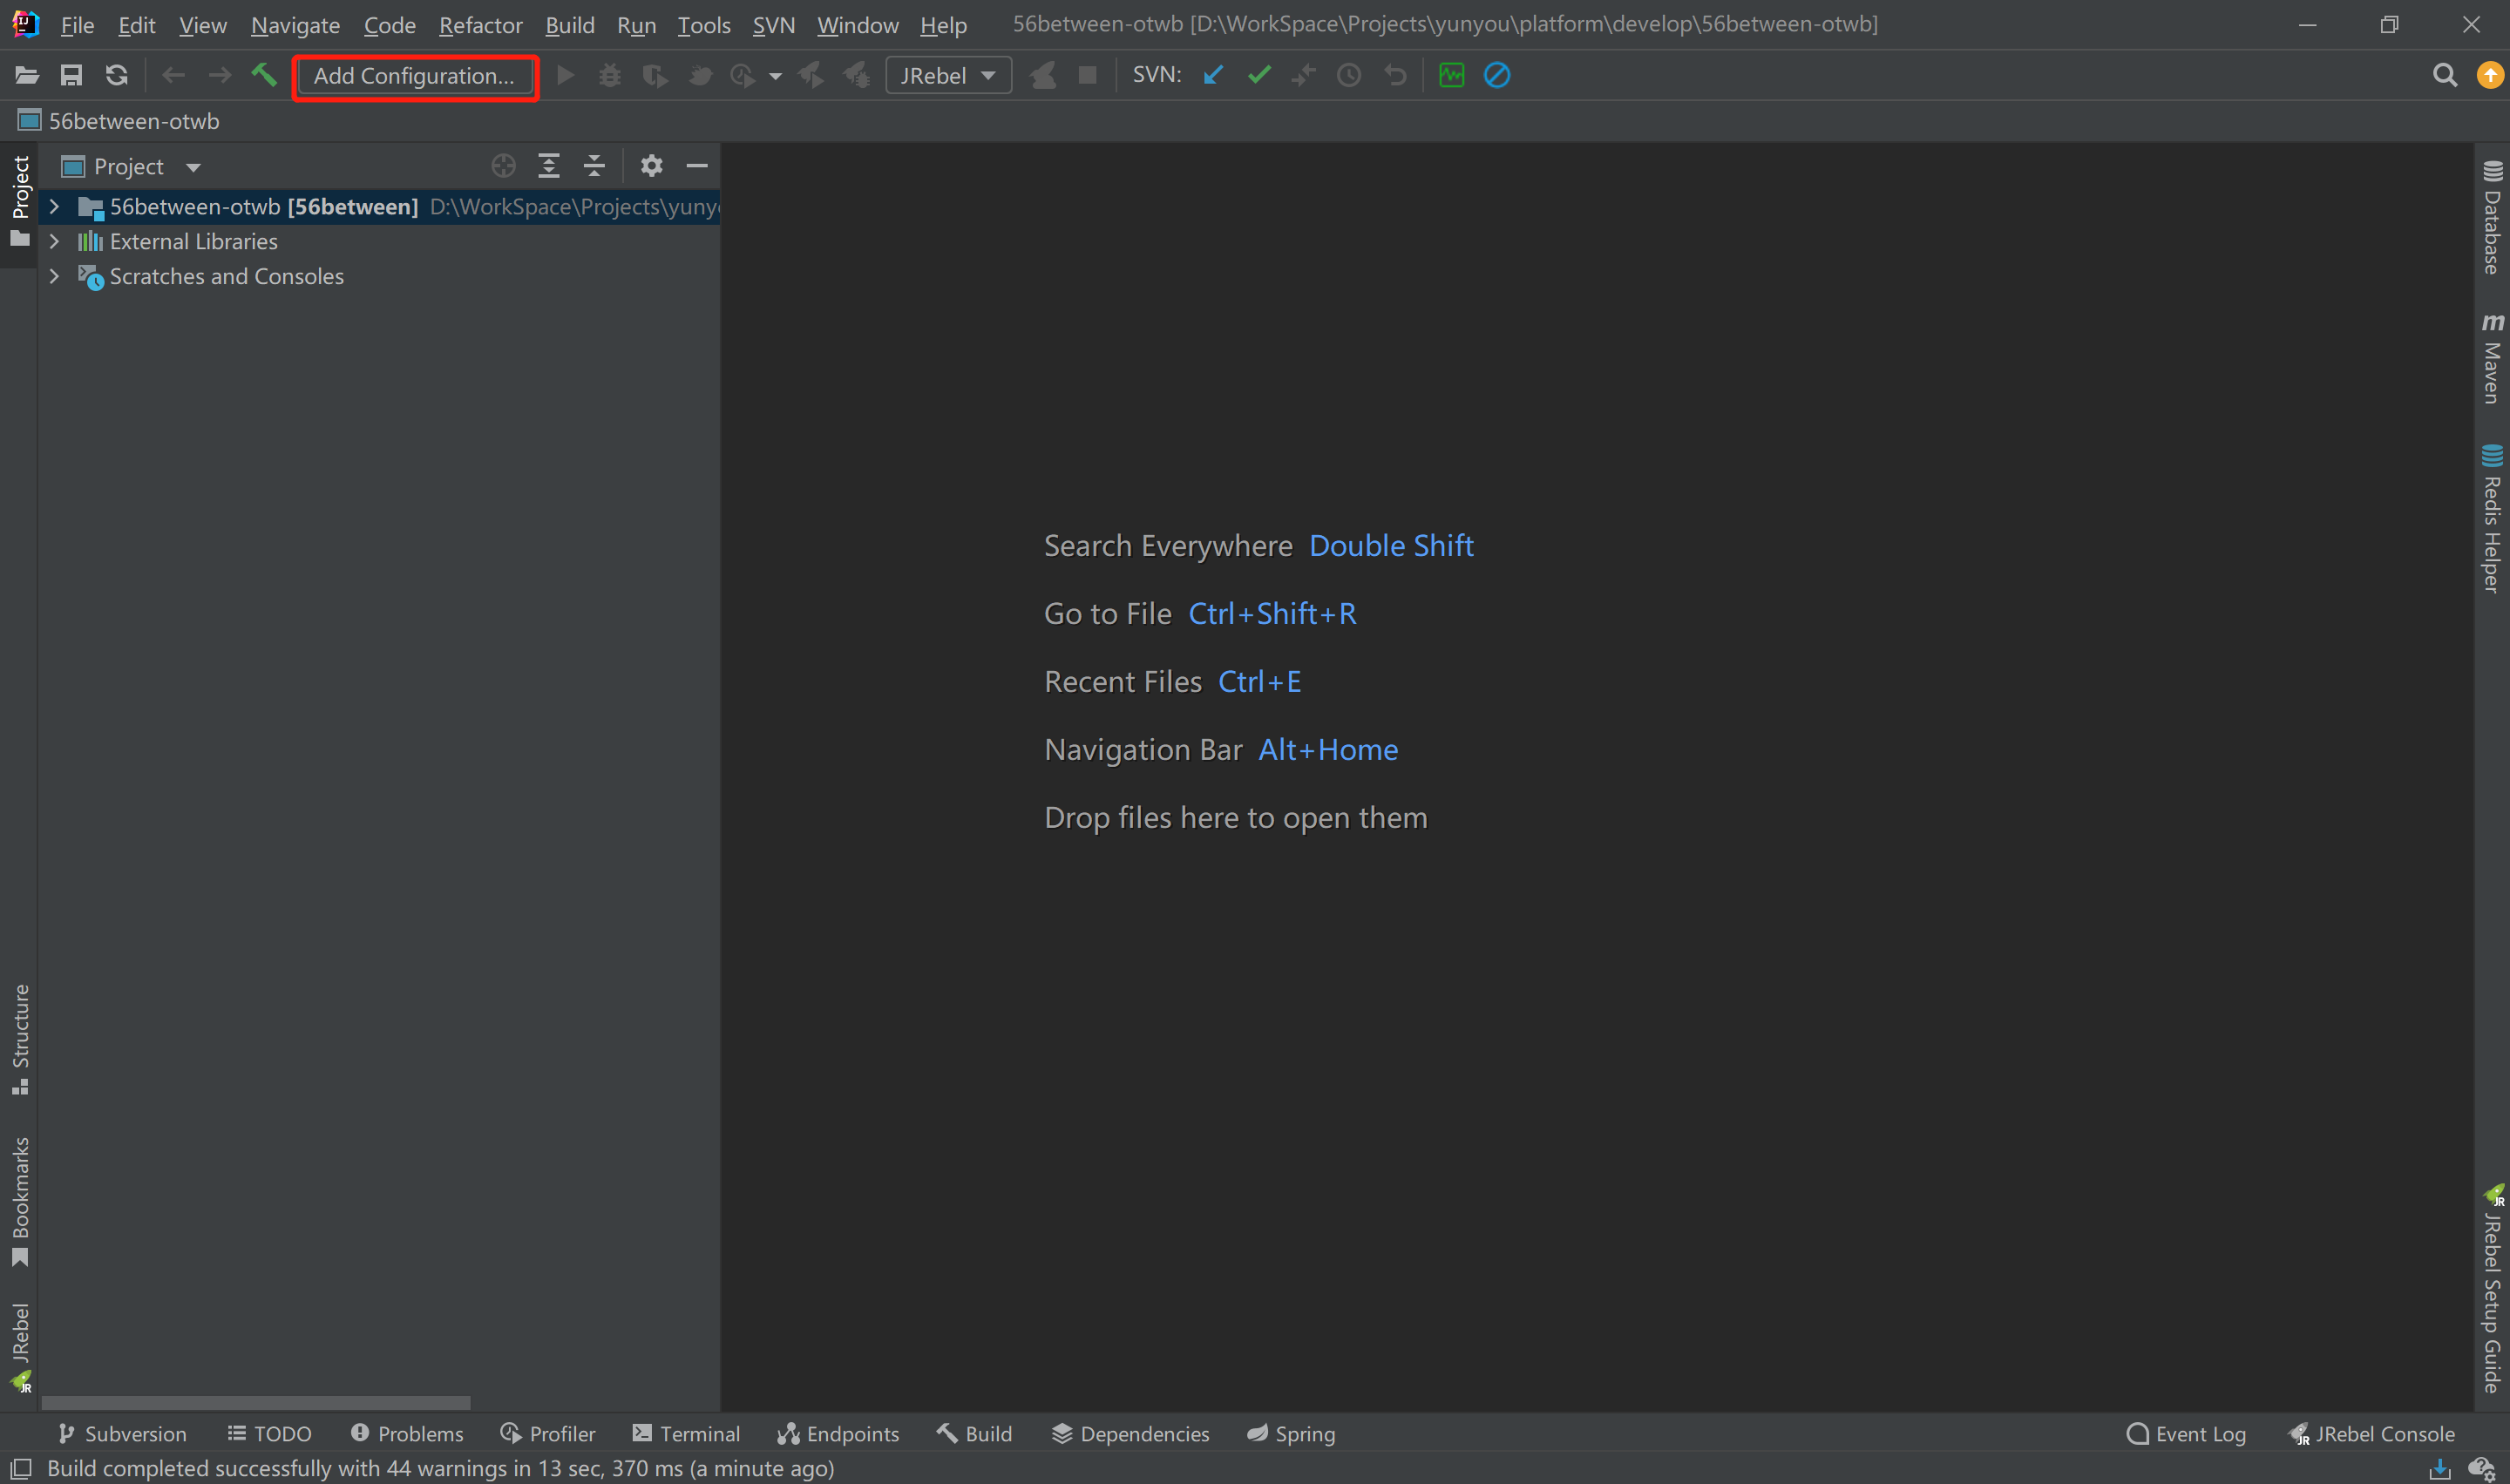Expand all in Project panel
Screen dimensions: 2510x1484
tap(549, 166)
